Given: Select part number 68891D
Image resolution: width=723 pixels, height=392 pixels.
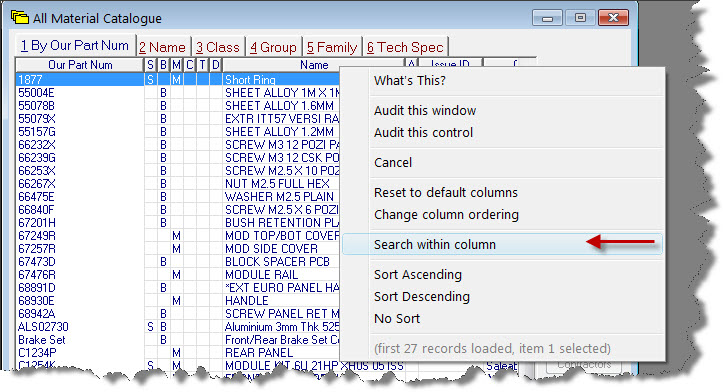Looking at the screenshot, I should pyautogui.click(x=37, y=288).
